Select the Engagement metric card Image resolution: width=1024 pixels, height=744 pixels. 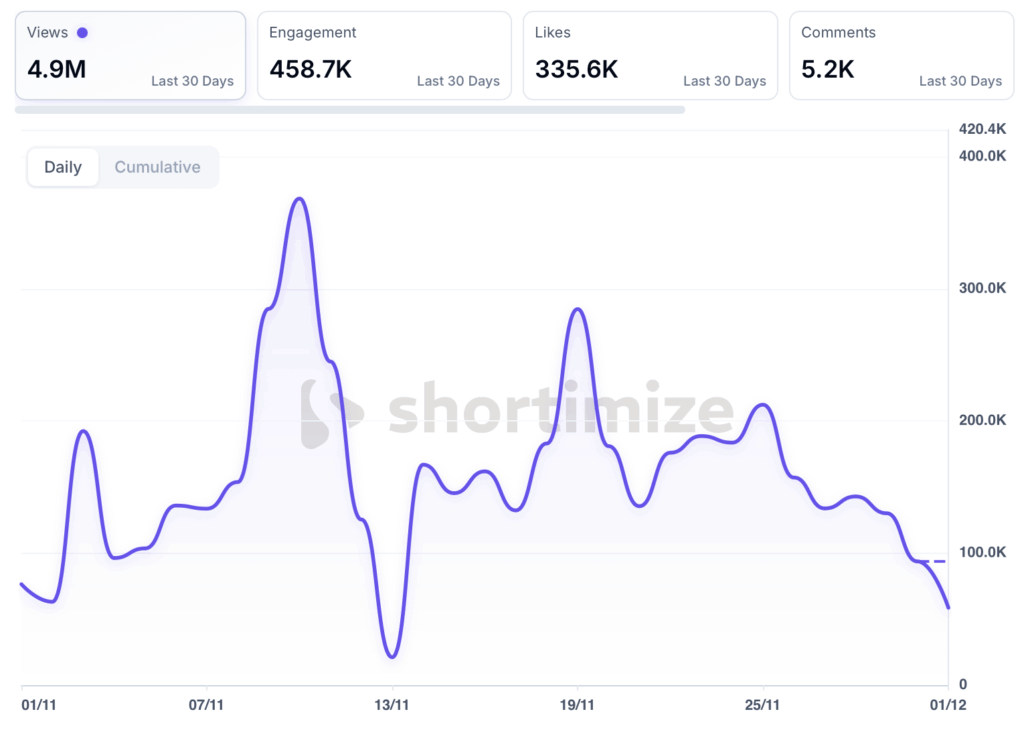click(384, 56)
